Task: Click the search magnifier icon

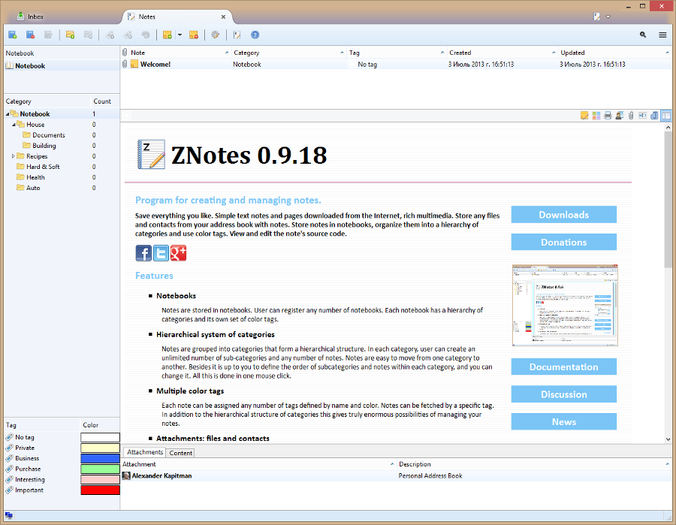Action: (643, 35)
